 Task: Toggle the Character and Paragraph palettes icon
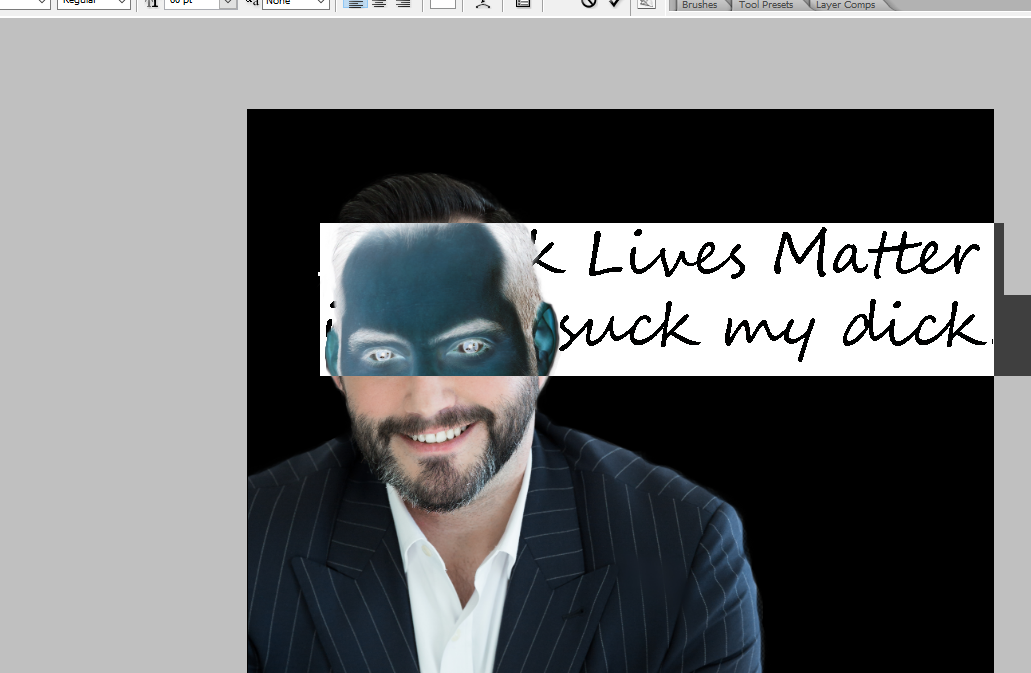pyautogui.click(x=523, y=3)
